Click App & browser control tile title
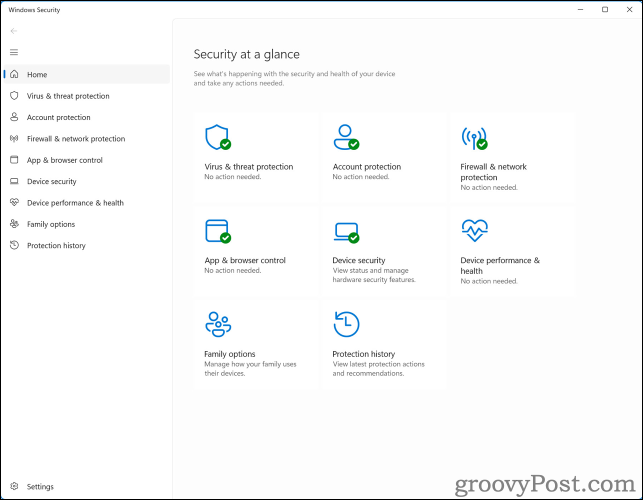 [x=245, y=260]
